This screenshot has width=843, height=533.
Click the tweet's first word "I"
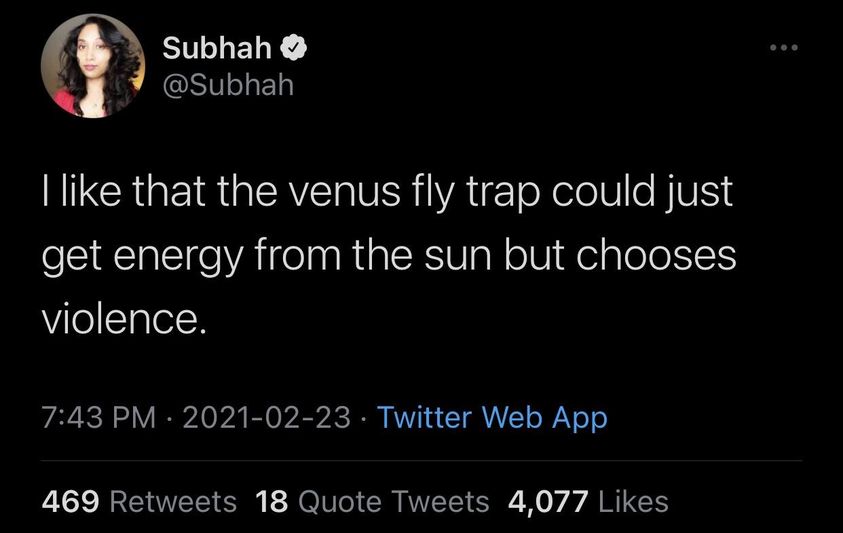pos(47,193)
